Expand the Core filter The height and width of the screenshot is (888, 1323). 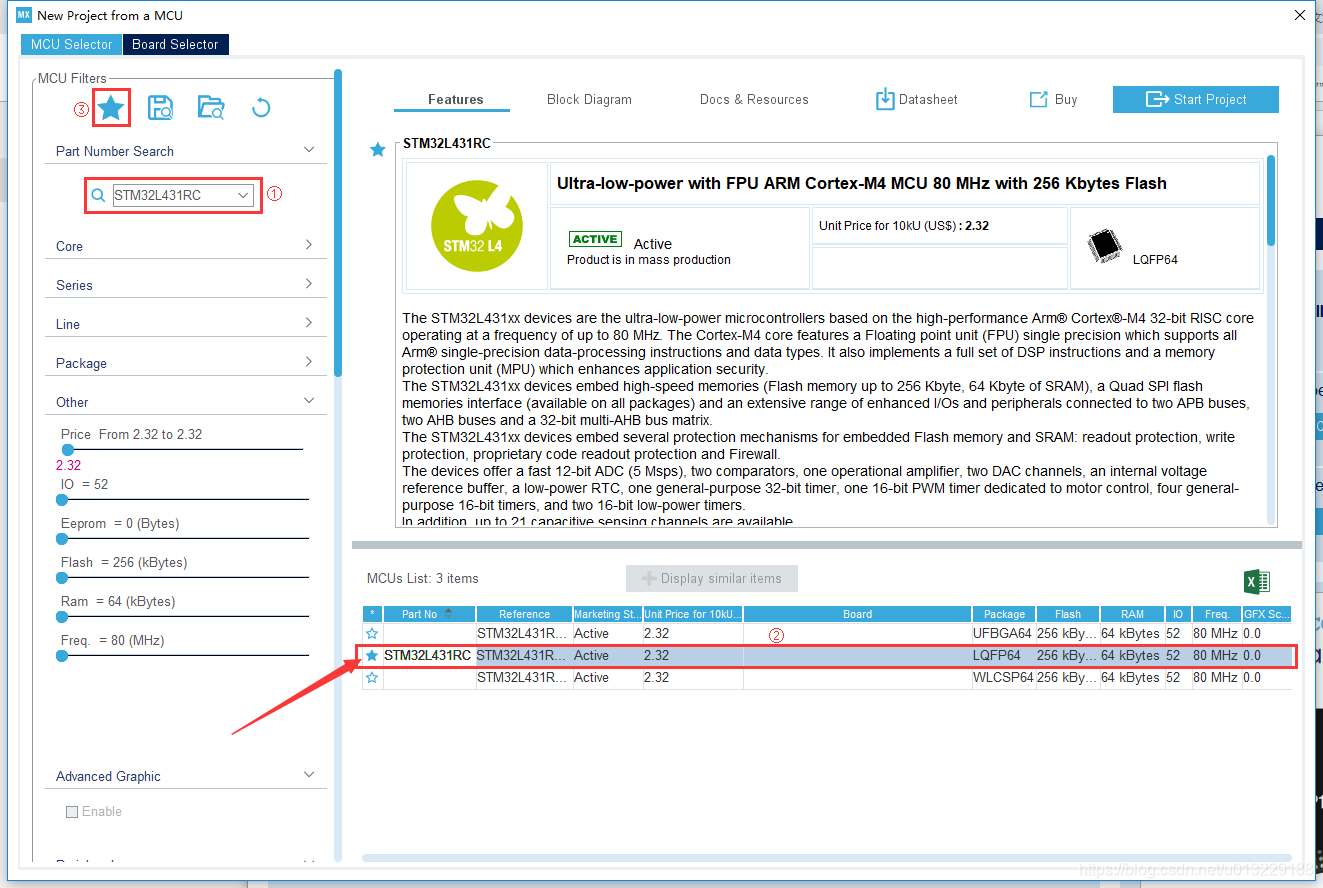309,245
